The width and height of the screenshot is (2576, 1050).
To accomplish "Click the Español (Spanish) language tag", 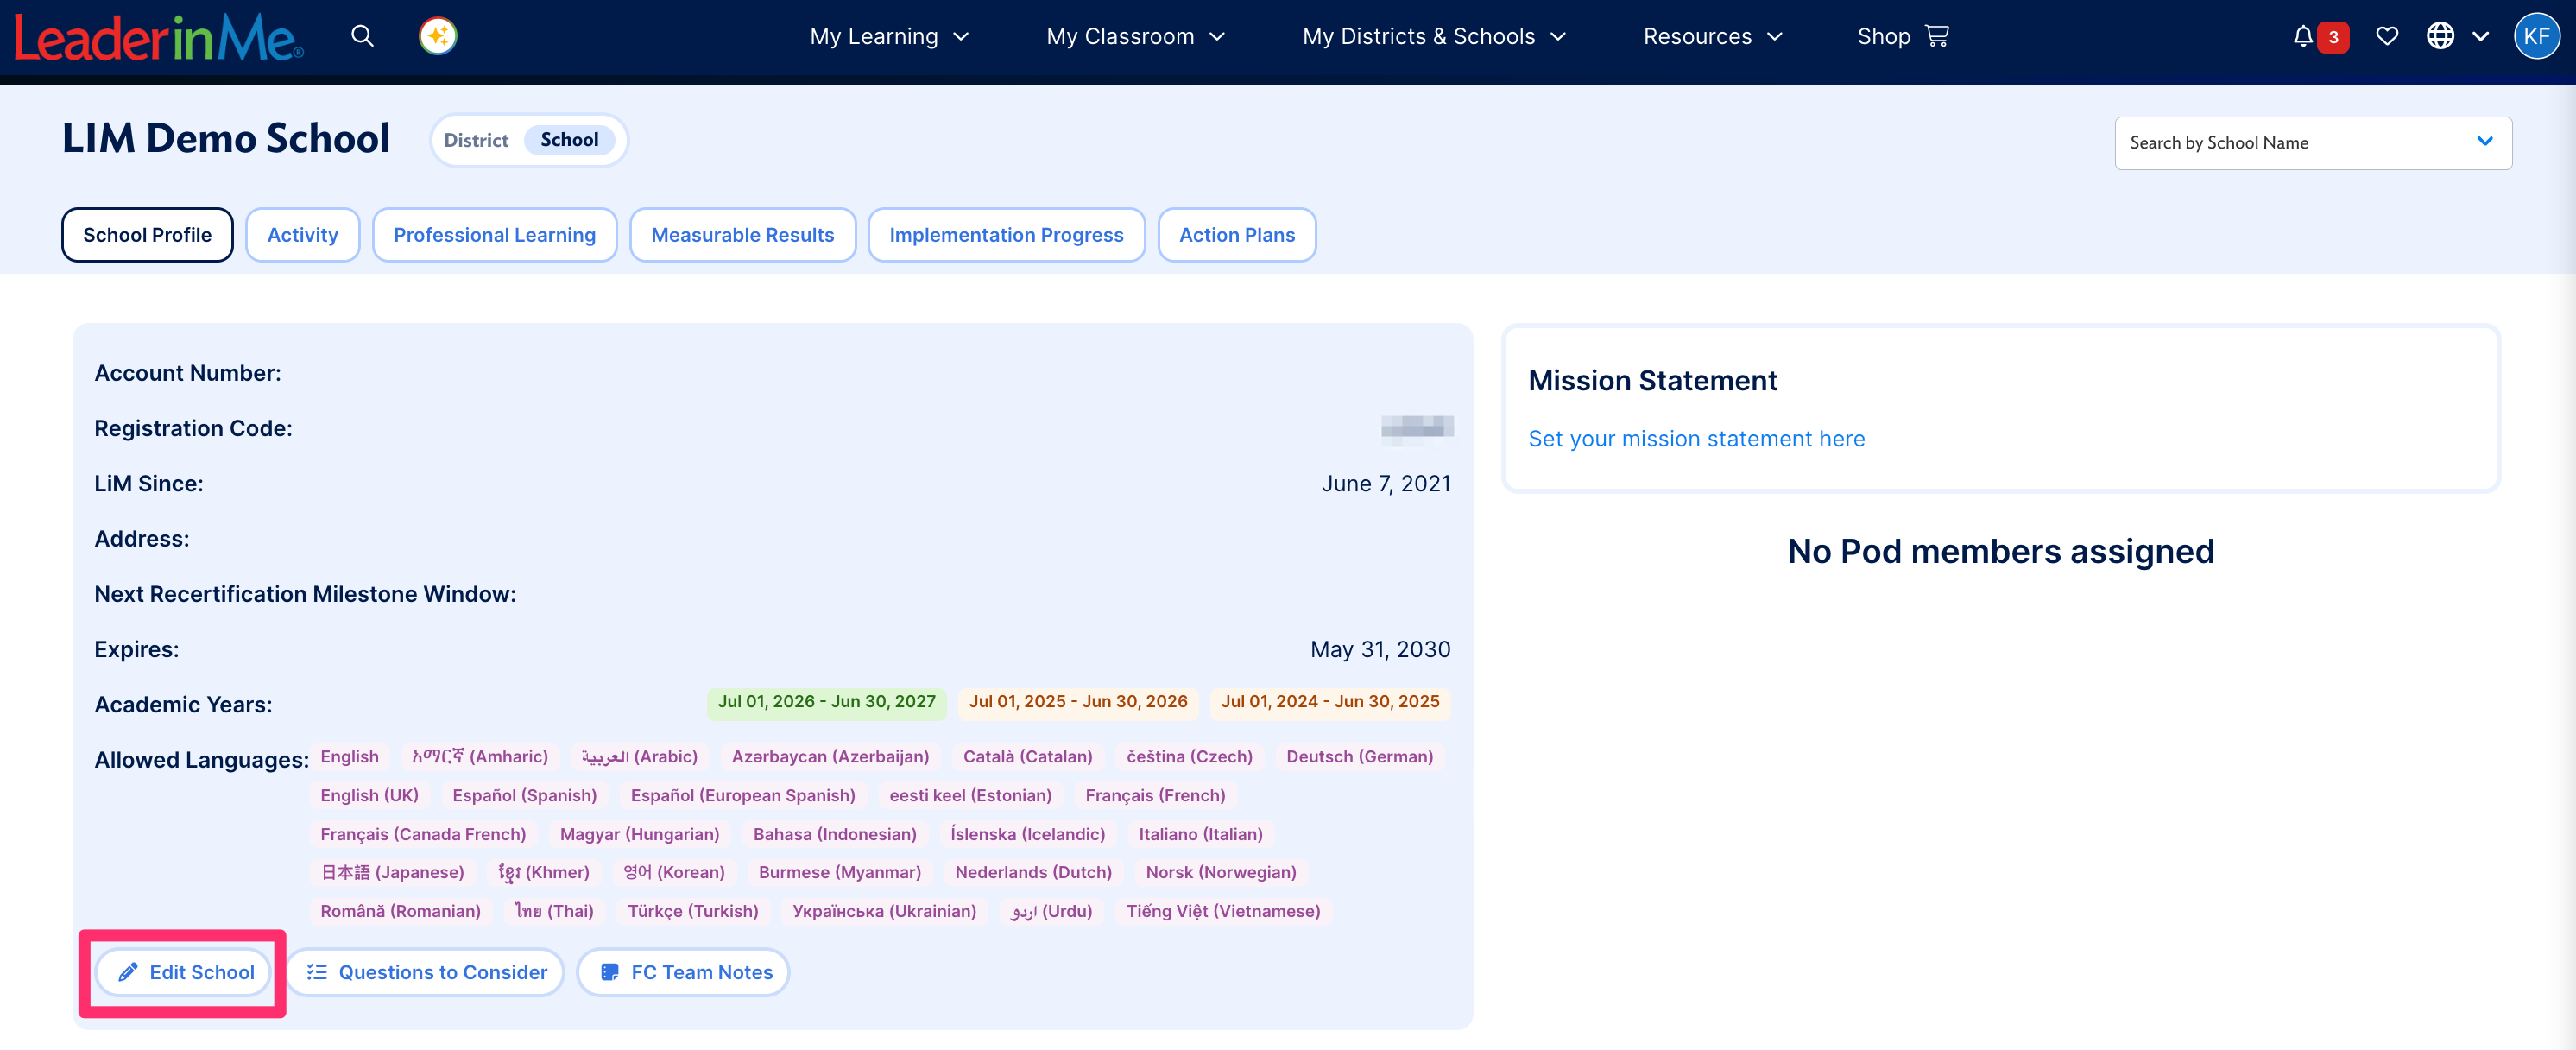I will pyautogui.click(x=524, y=796).
